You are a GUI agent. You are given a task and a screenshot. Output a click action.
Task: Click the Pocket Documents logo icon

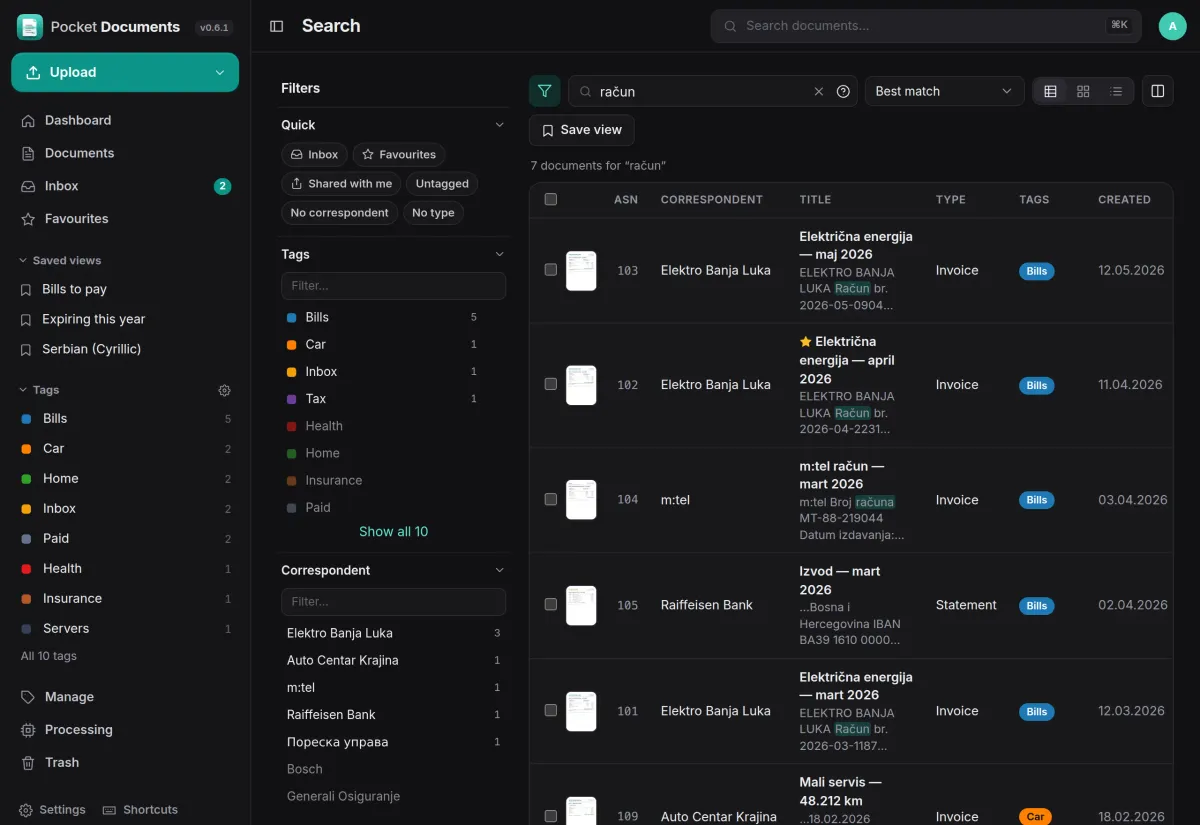(29, 27)
